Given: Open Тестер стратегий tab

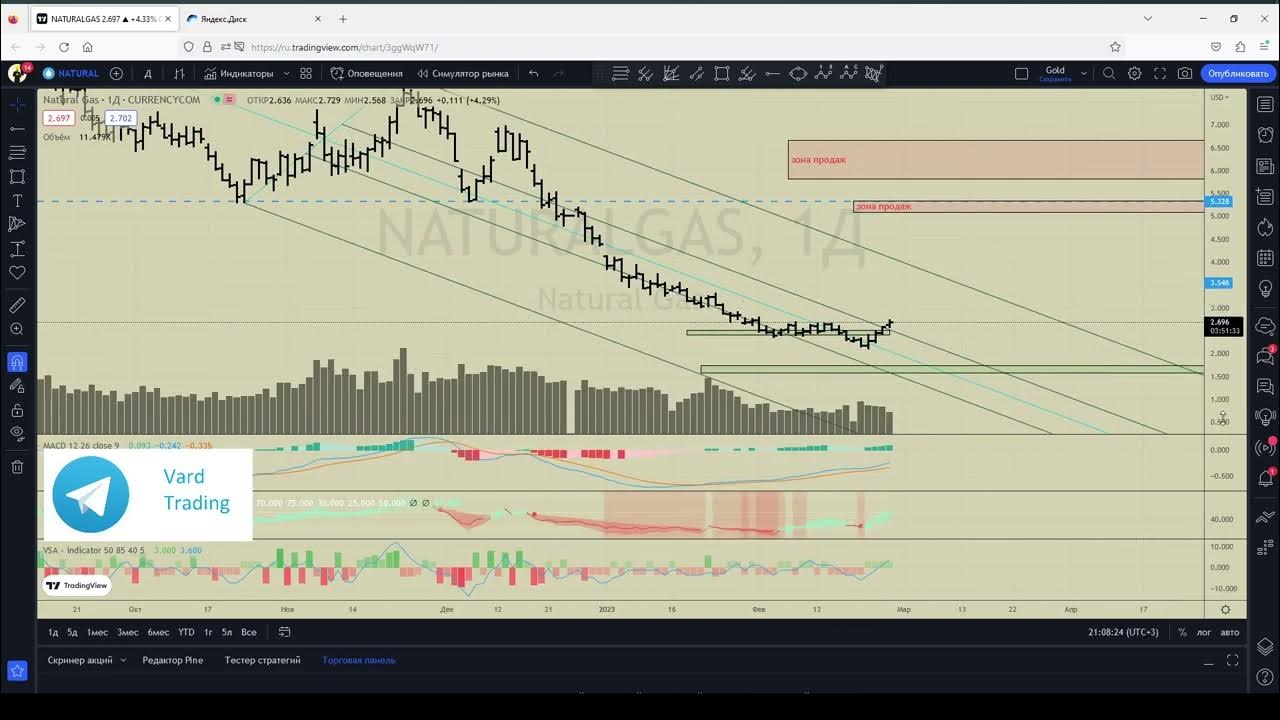Looking at the screenshot, I should coord(262,660).
